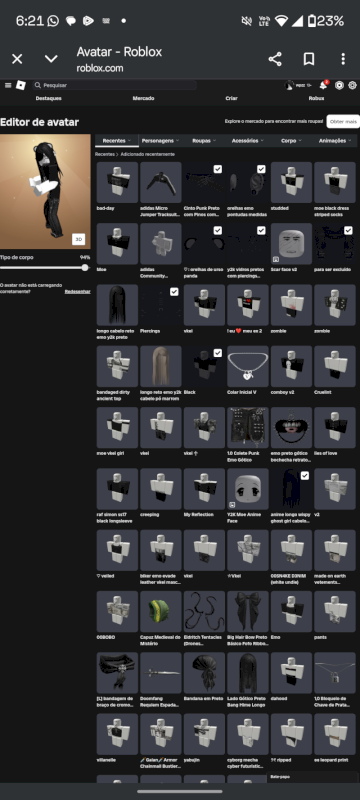
Task: Click the Obter mais button
Action: (343, 121)
